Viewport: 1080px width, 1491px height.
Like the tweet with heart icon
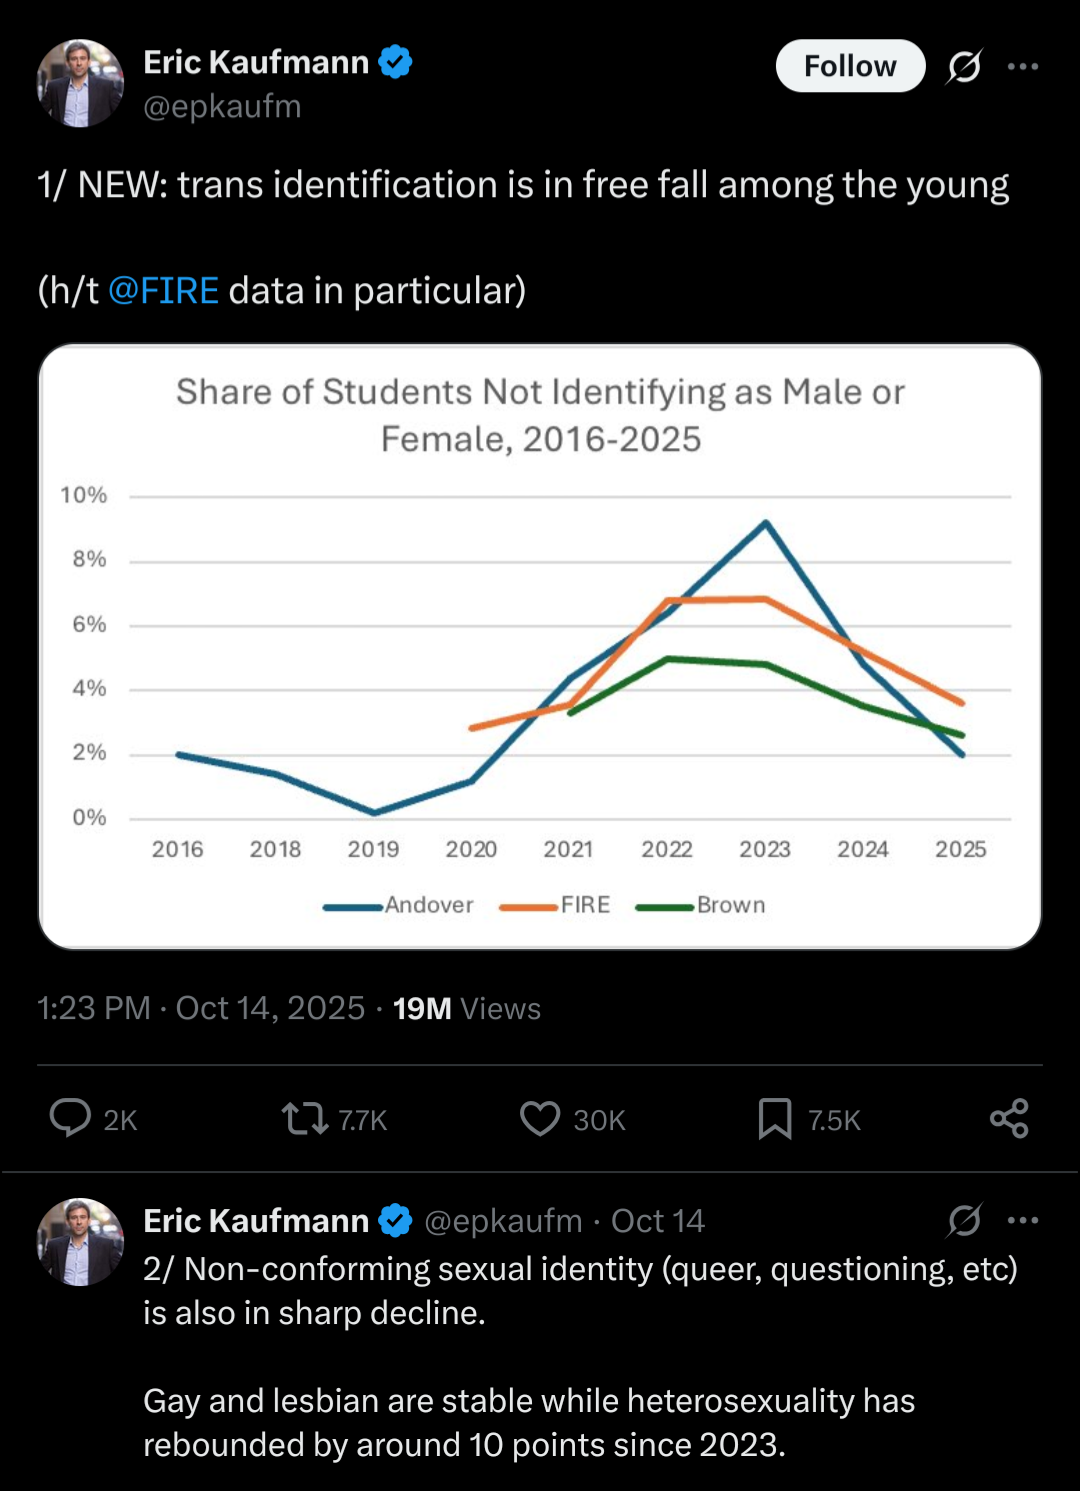coord(540,1118)
